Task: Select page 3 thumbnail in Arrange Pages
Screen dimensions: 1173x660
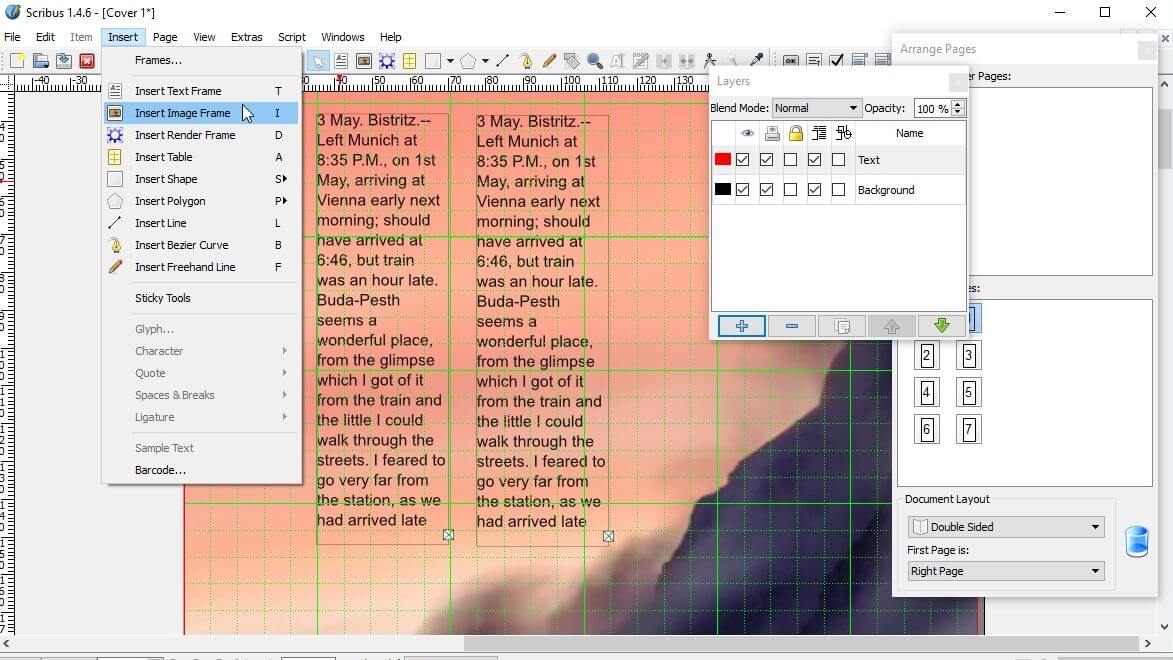Action: (968, 355)
